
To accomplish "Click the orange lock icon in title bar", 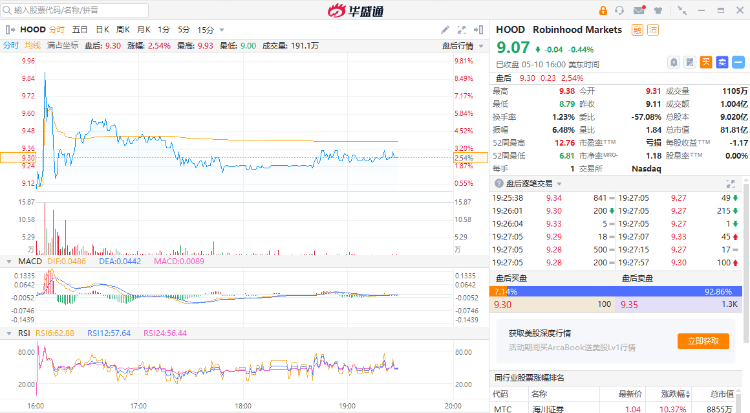I will coord(603,11).
